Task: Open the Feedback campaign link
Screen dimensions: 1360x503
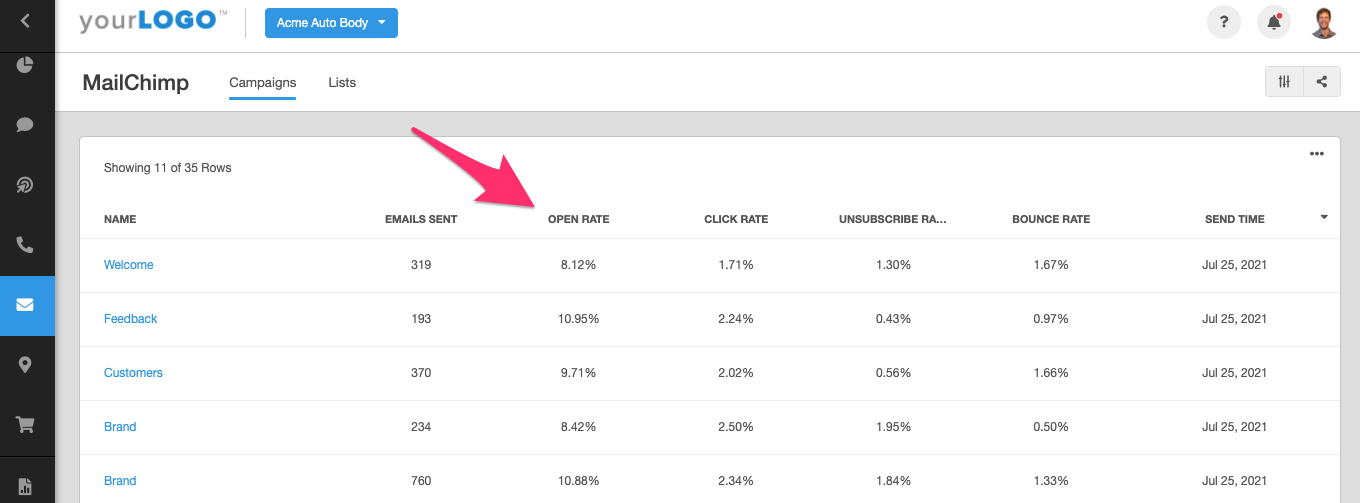Action: [x=131, y=319]
